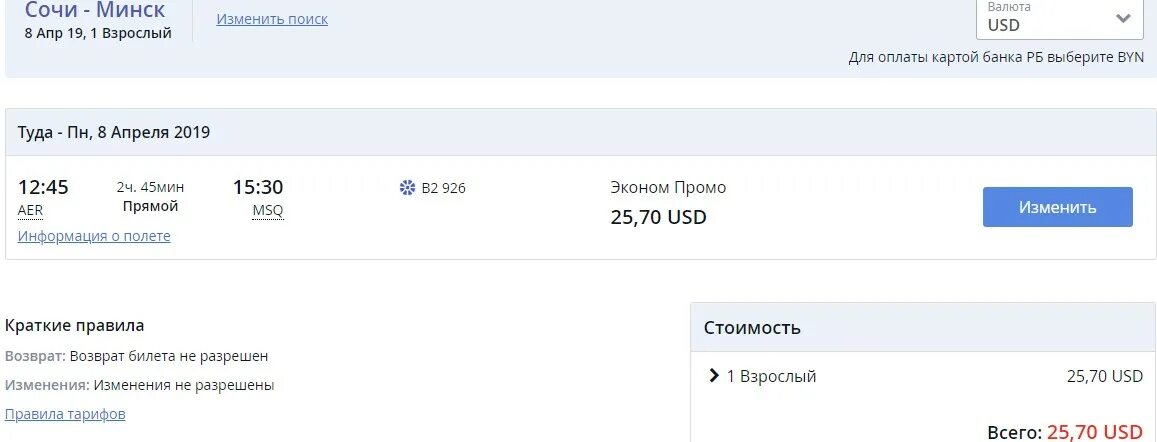Click the AER departure airport code
This screenshot has height=442, width=1157.
tap(30, 210)
